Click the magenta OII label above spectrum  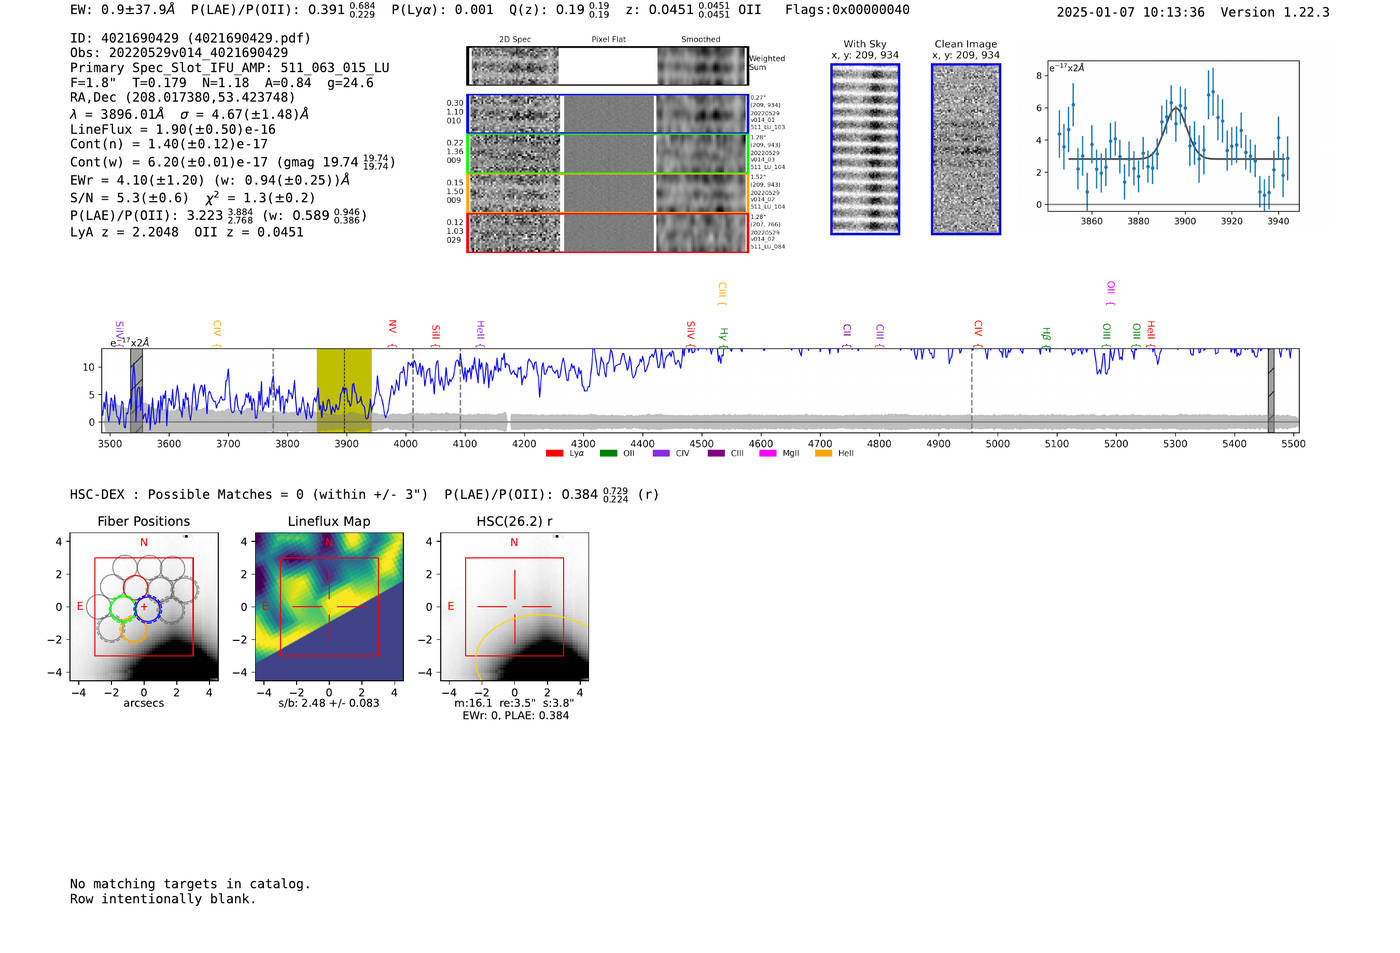[1111, 293]
